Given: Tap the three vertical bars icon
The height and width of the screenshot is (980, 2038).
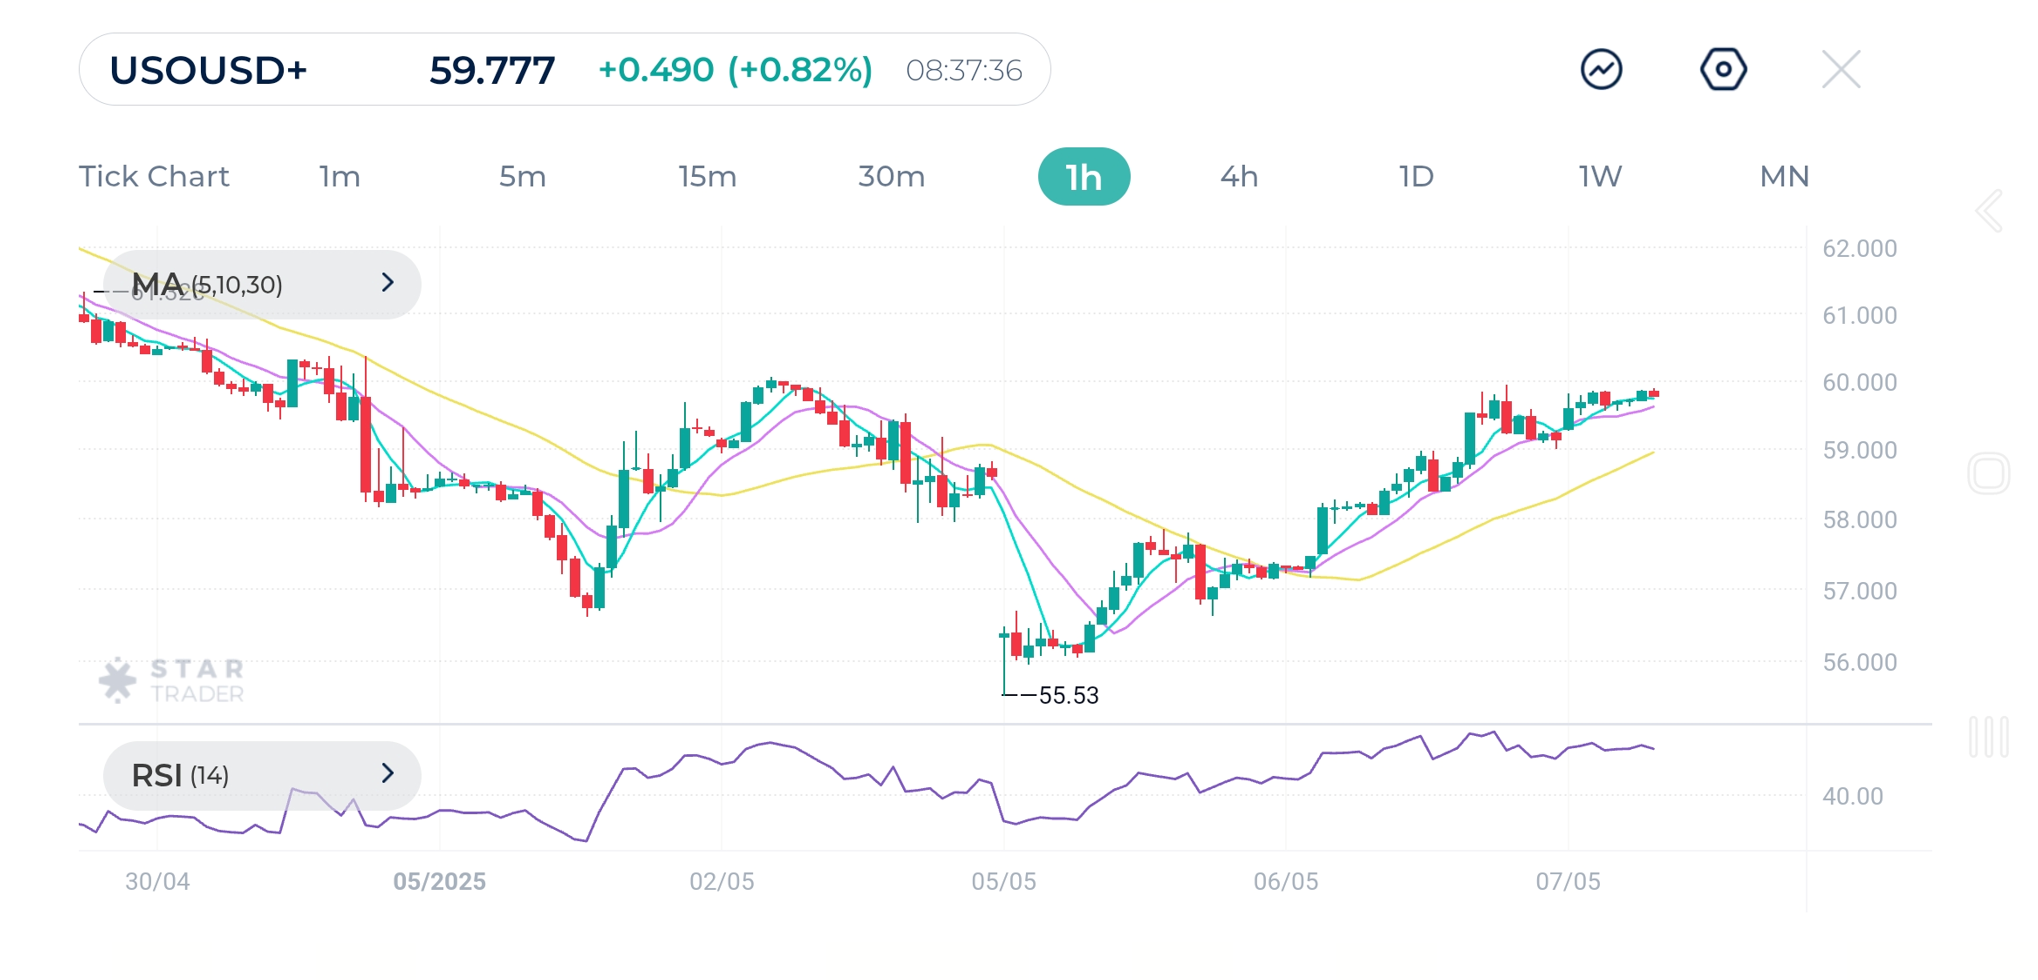Looking at the screenshot, I should click(x=1988, y=737).
